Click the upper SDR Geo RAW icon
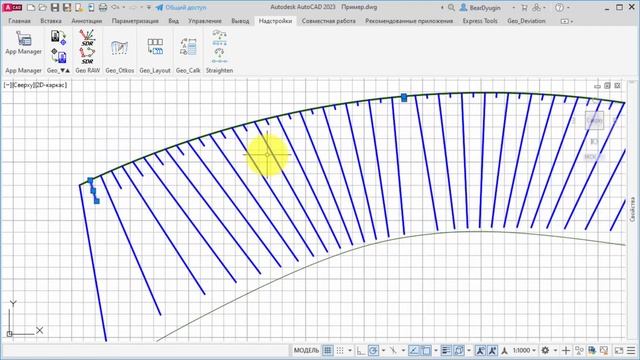The width and height of the screenshot is (640, 360). pyautogui.click(x=87, y=37)
